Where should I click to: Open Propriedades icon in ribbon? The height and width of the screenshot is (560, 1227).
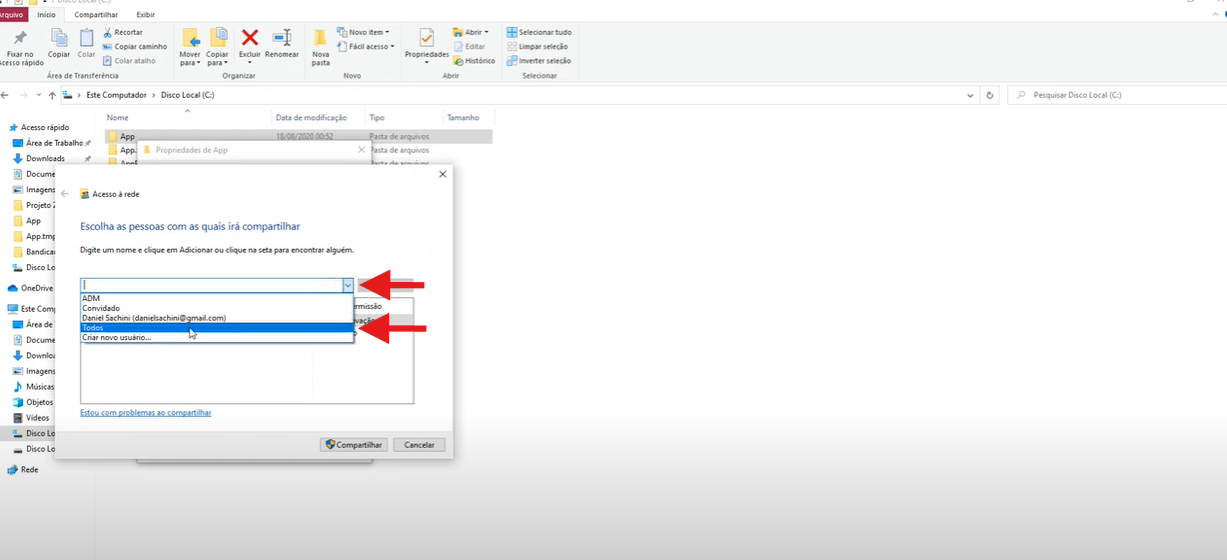[427, 40]
